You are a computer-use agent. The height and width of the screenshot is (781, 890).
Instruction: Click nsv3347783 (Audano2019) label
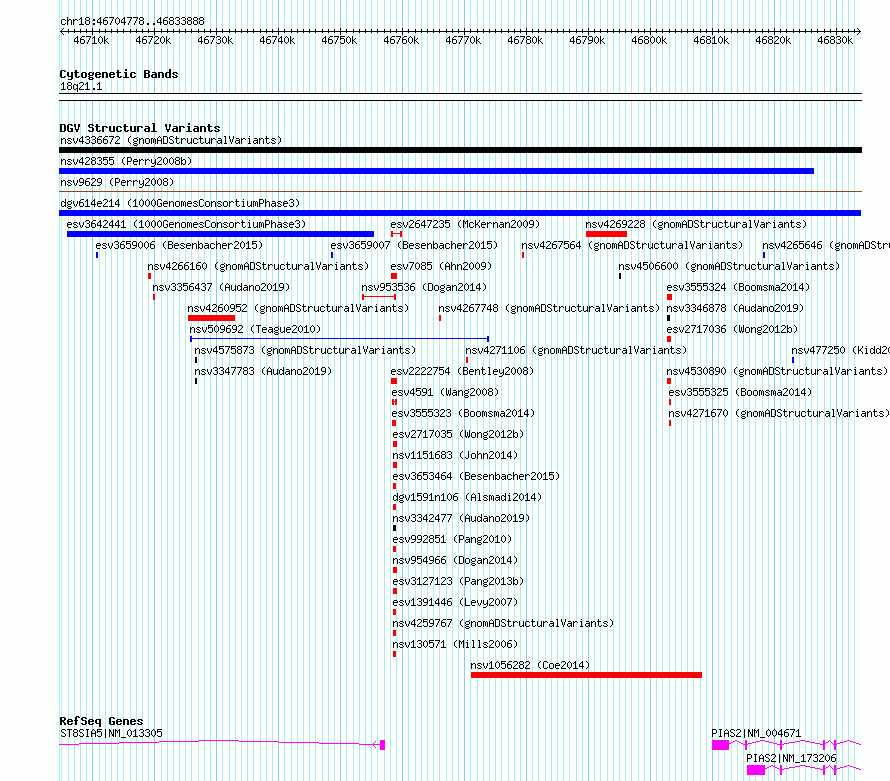[x=263, y=371]
